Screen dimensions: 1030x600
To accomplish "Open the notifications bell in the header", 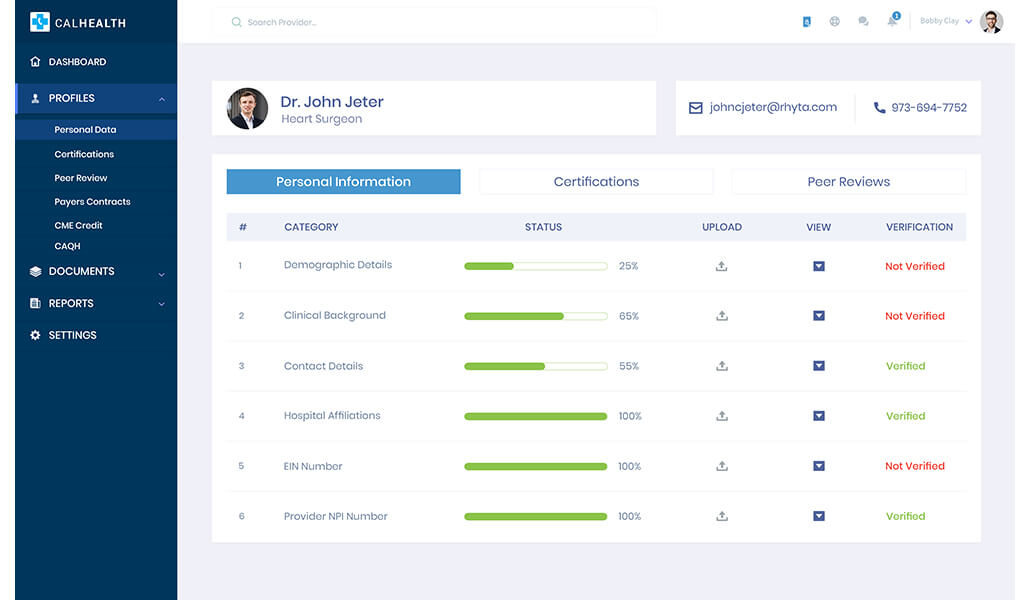I will pyautogui.click(x=891, y=21).
